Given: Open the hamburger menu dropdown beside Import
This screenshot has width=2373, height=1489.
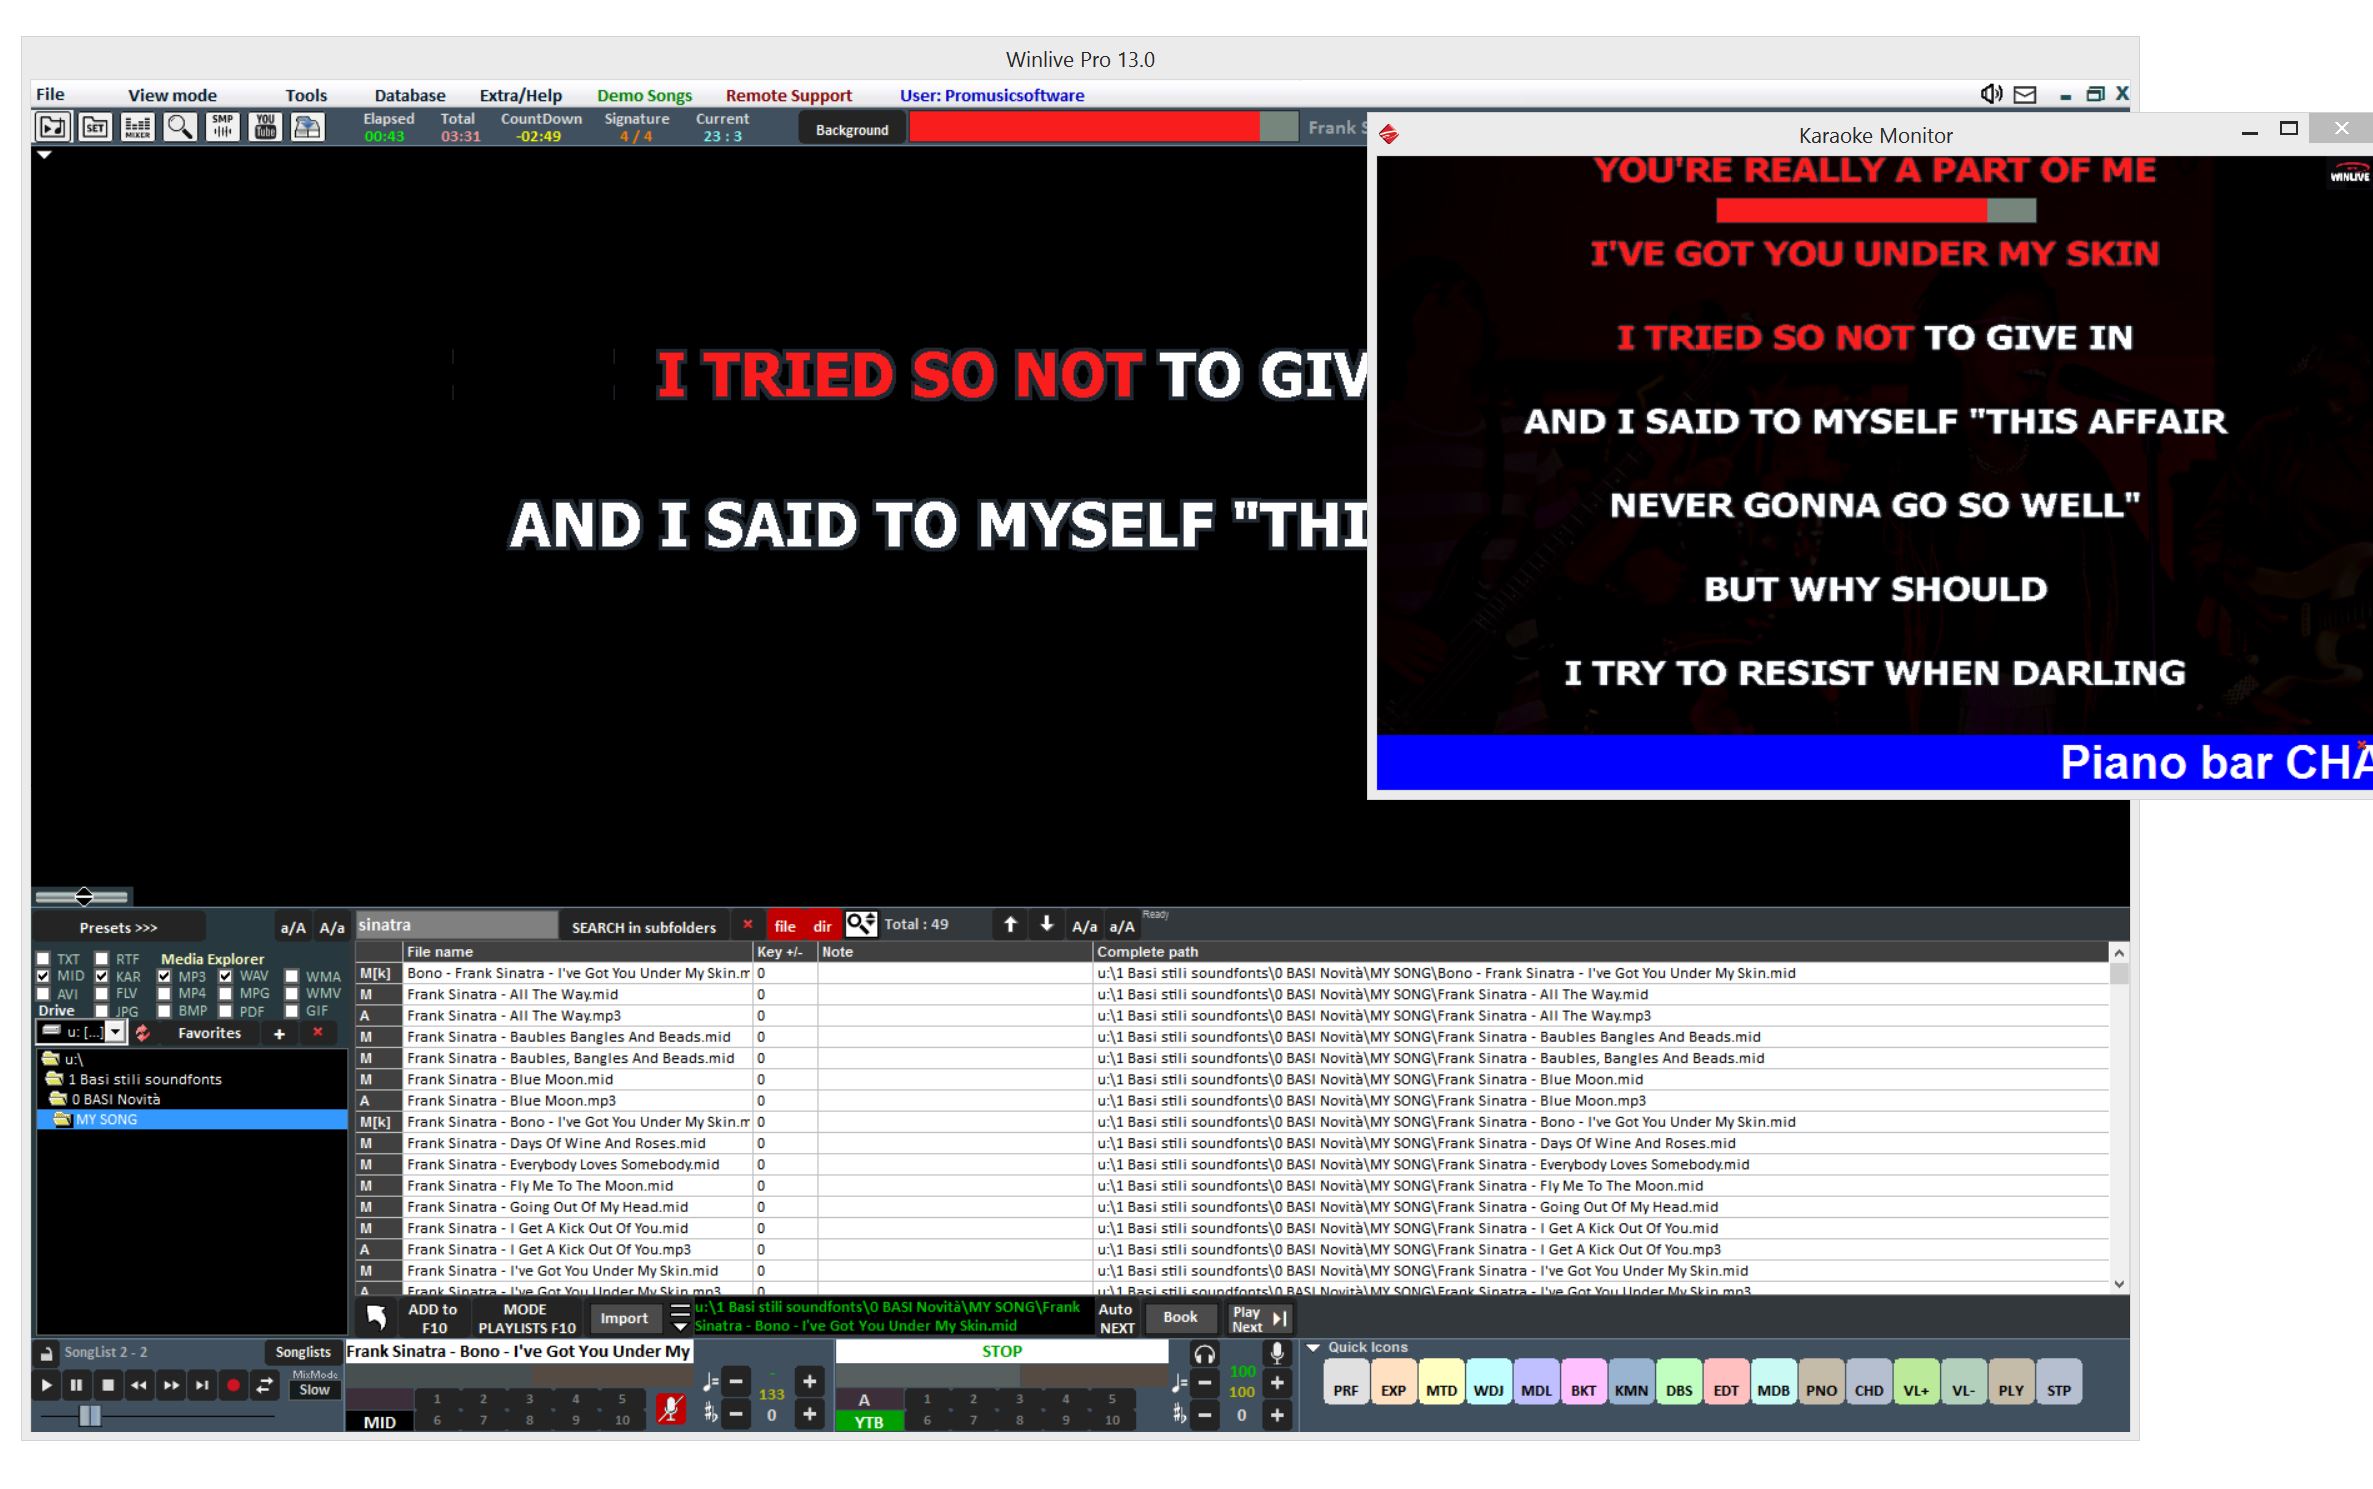Looking at the screenshot, I should click(x=680, y=1318).
